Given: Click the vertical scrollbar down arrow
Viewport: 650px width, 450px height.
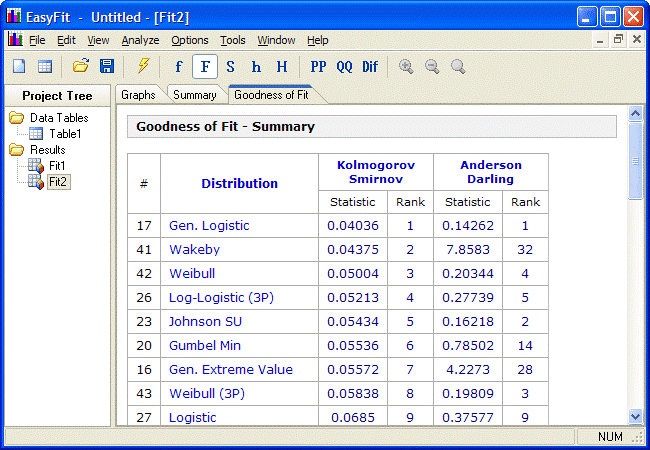Looking at the screenshot, I should (634, 416).
